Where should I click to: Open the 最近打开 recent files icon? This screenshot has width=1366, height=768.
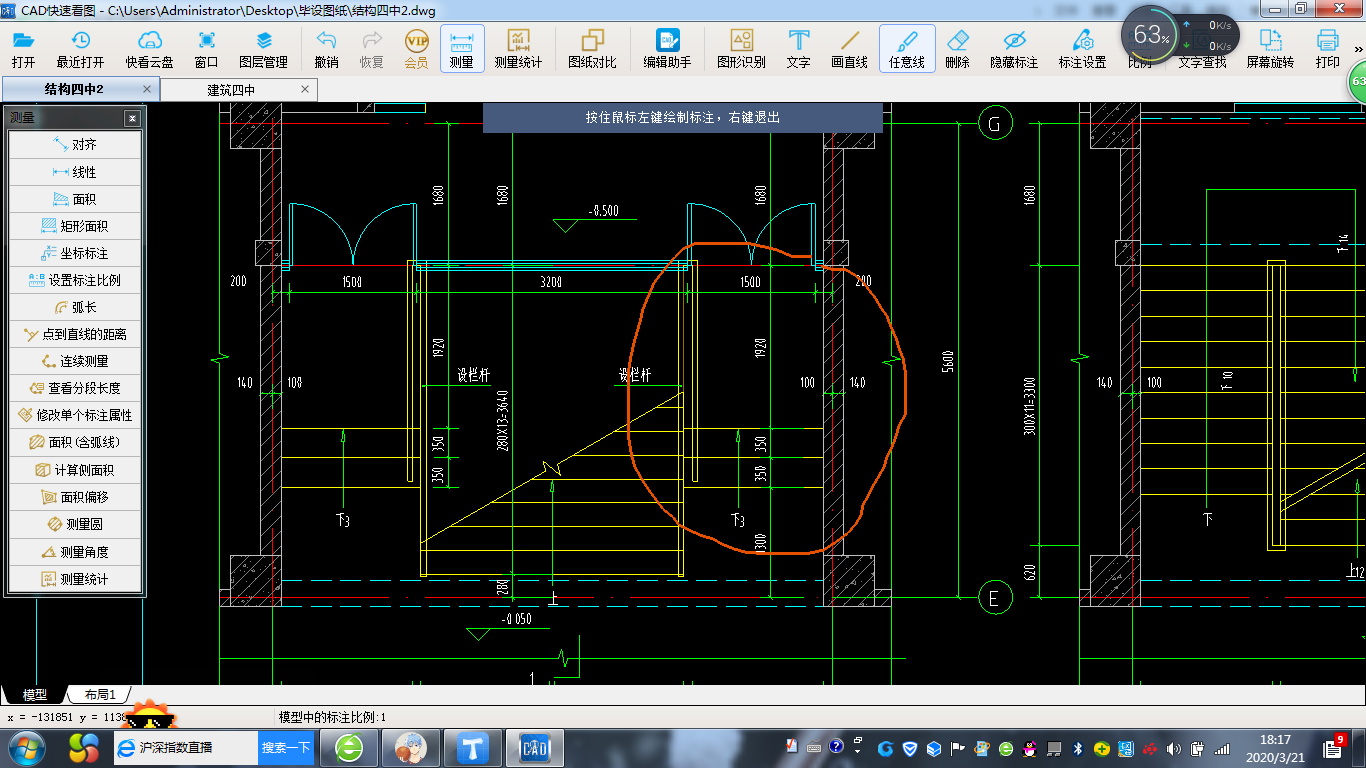coord(80,49)
